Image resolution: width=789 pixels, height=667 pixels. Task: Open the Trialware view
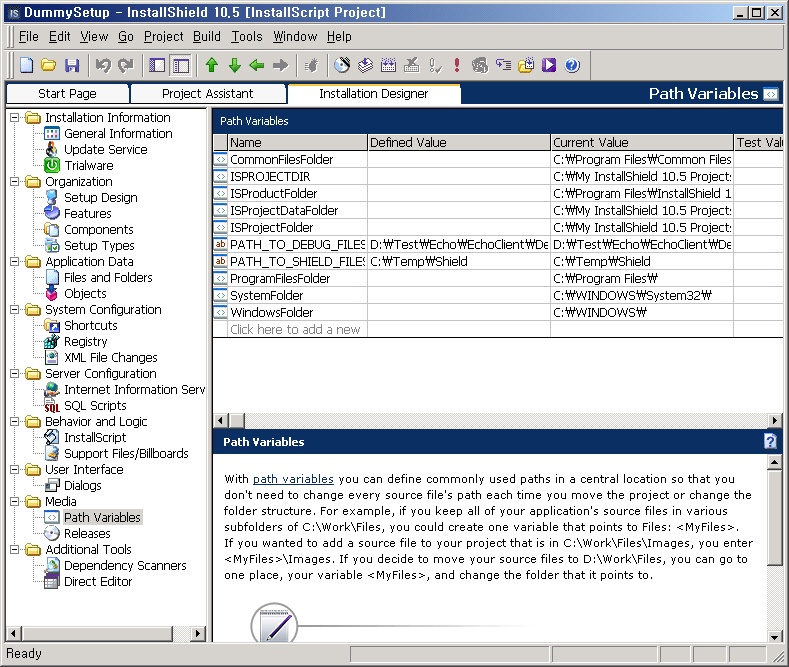[89, 166]
